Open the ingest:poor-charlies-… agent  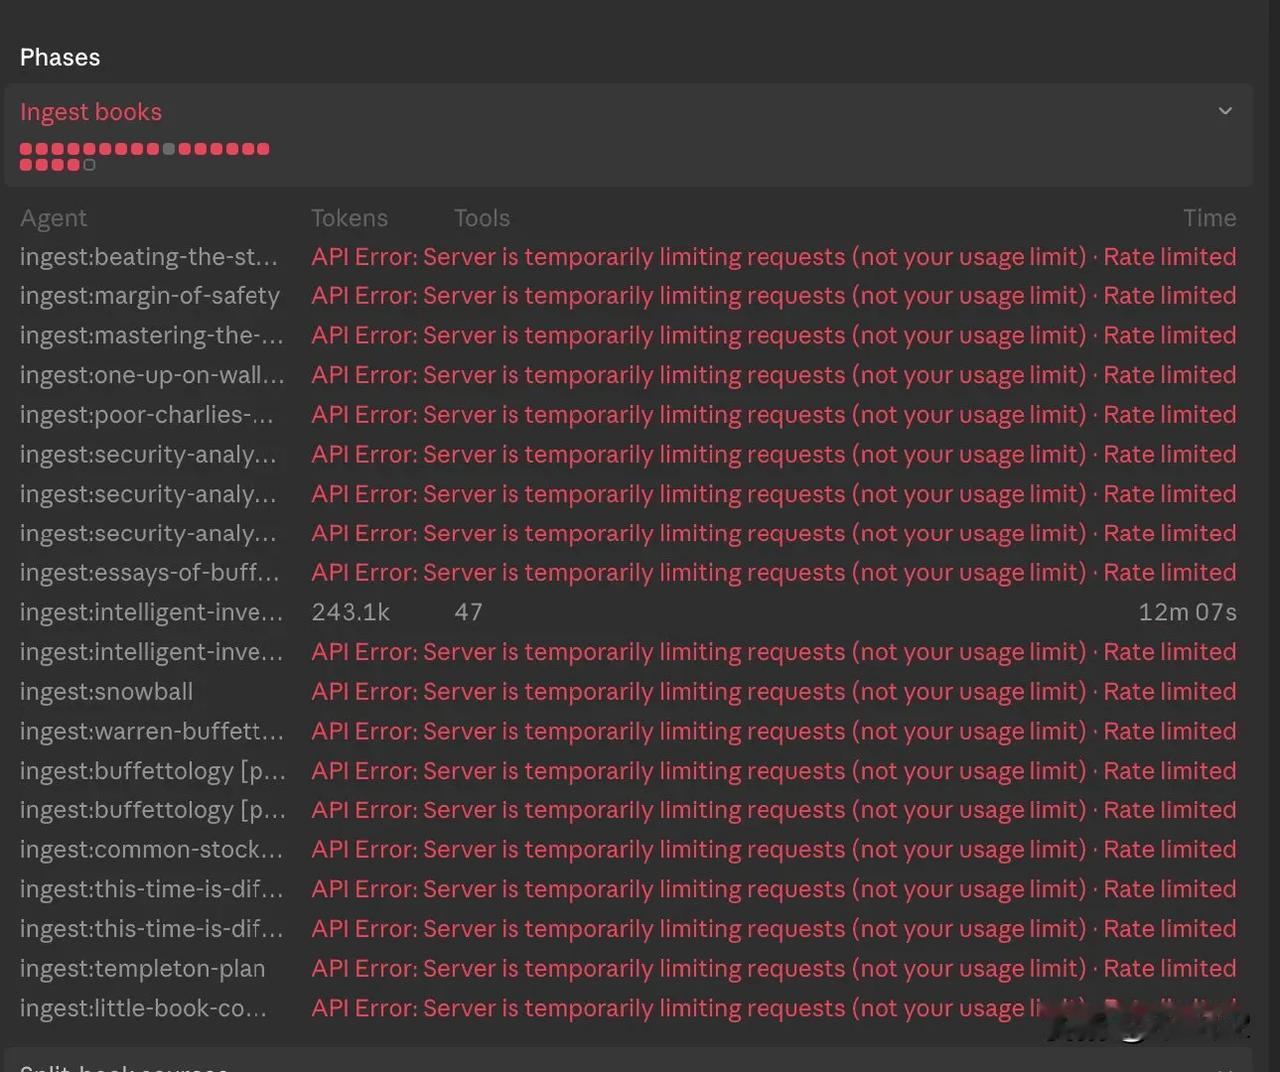147,415
